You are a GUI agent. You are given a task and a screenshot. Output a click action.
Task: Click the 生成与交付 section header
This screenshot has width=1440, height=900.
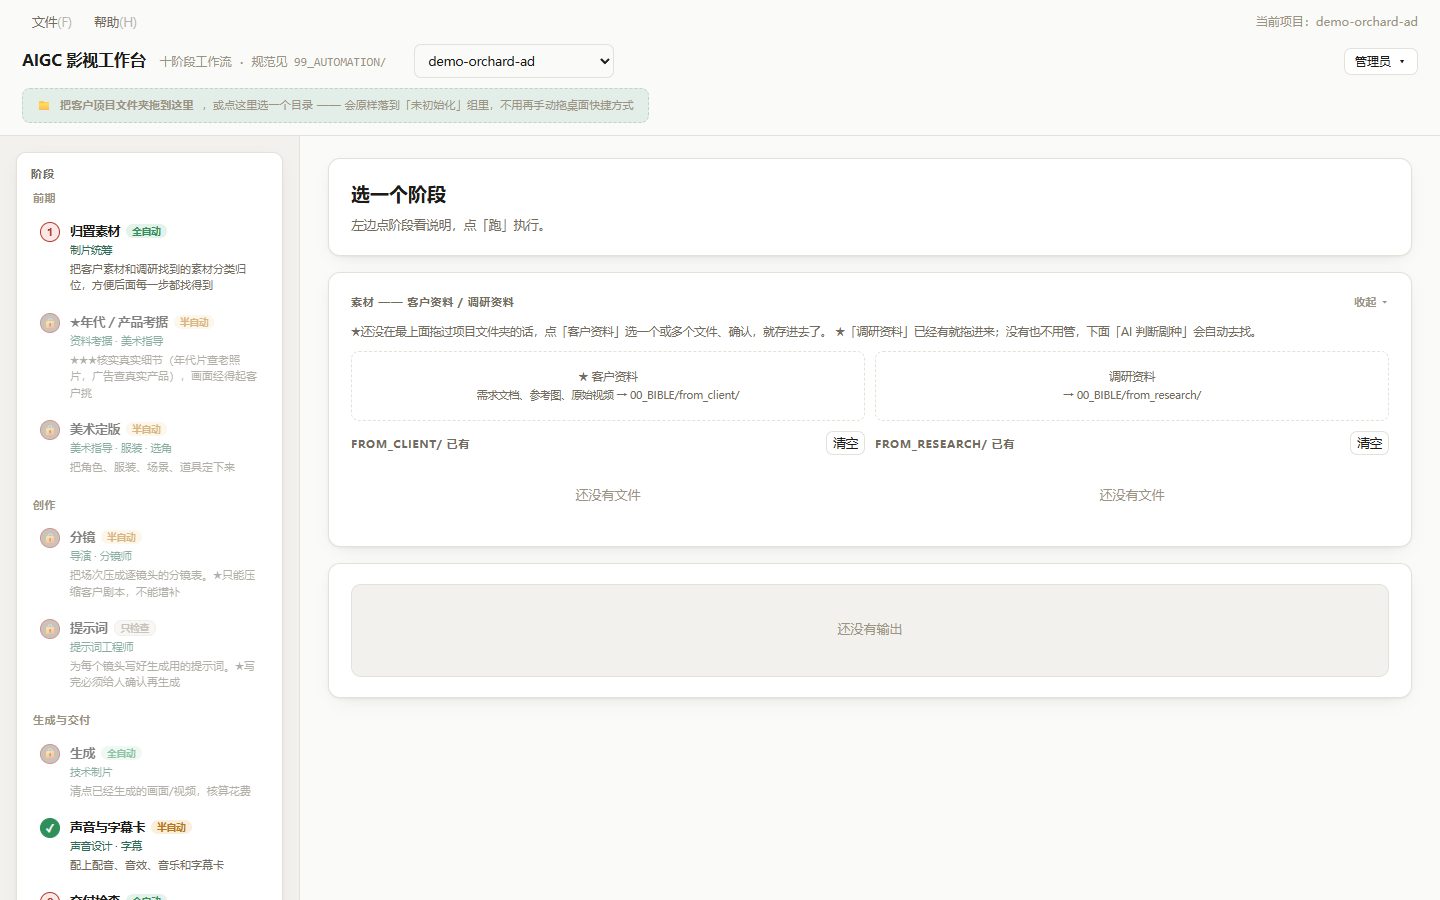pos(61,720)
